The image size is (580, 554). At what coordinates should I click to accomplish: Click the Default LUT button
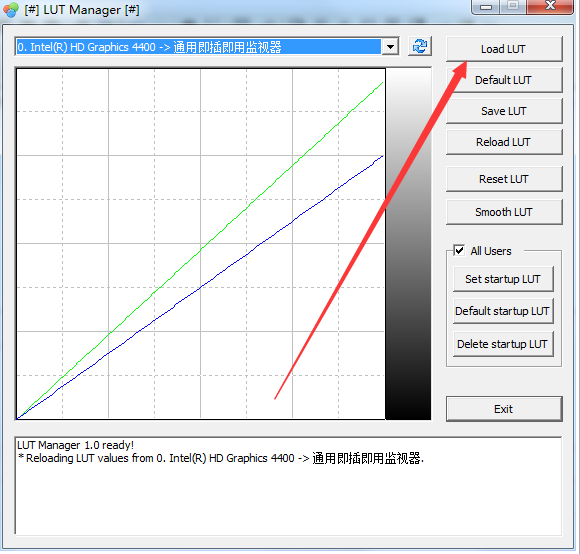504,80
